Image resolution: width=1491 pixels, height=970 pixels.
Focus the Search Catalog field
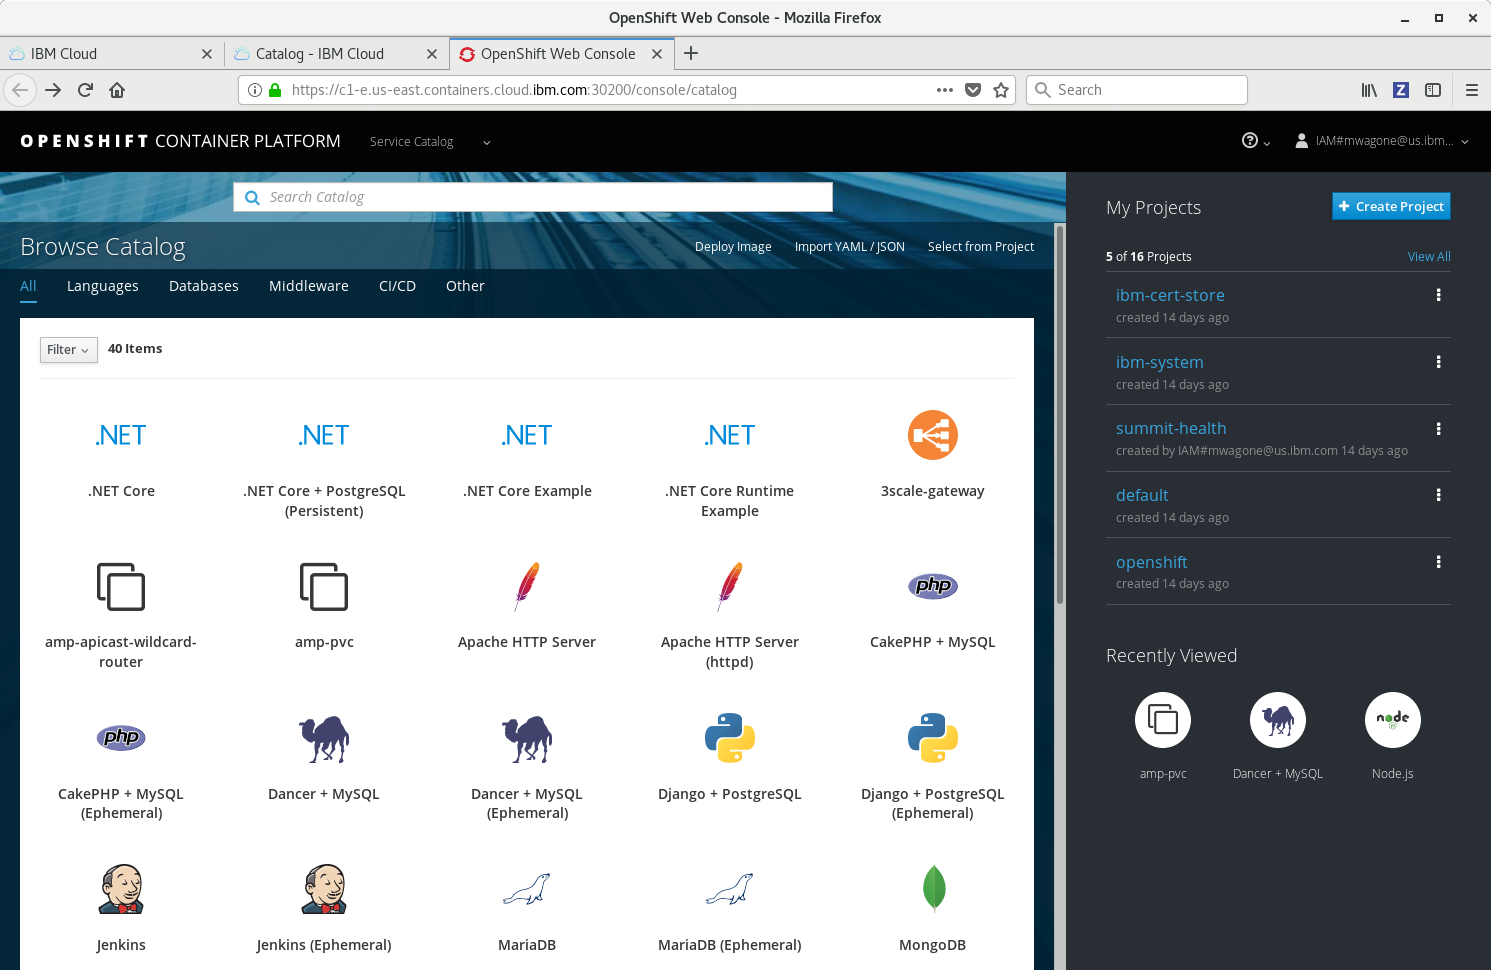tap(533, 197)
